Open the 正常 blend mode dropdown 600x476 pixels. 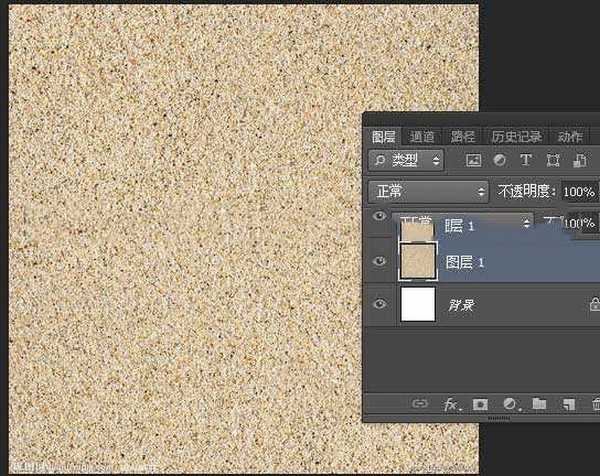click(427, 190)
